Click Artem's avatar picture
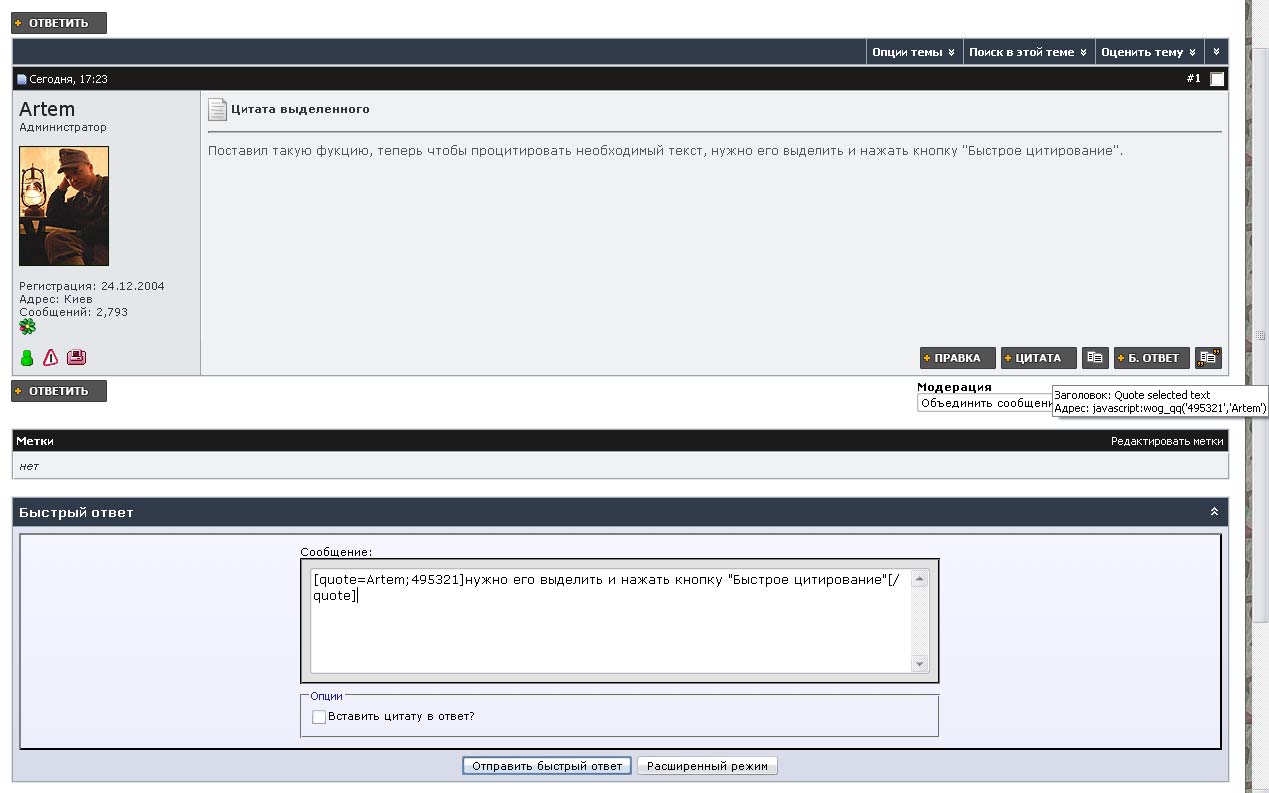 coord(64,206)
